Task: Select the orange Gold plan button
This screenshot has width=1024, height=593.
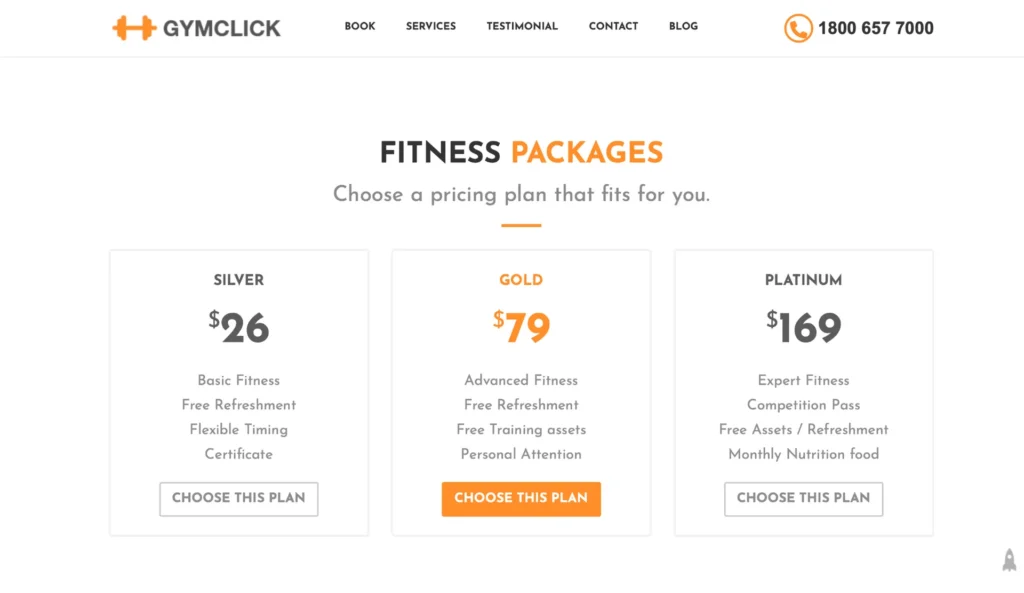Action: pyautogui.click(x=521, y=498)
